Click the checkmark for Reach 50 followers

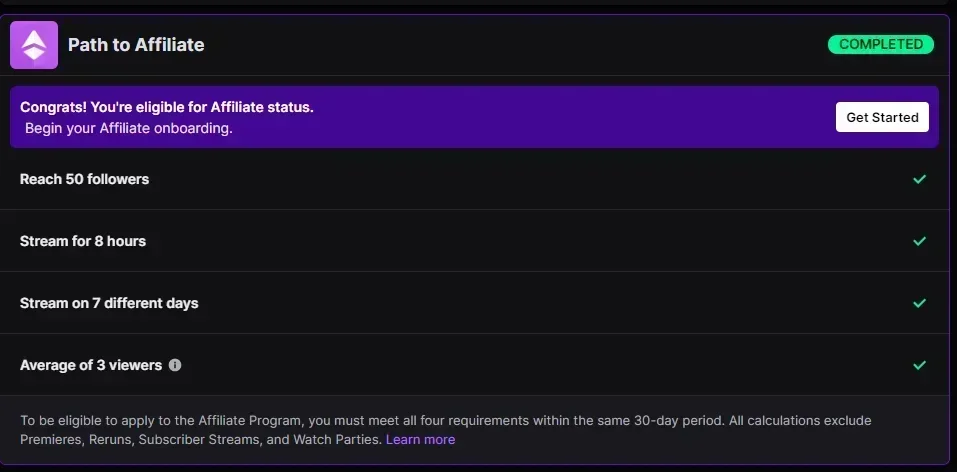click(919, 179)
